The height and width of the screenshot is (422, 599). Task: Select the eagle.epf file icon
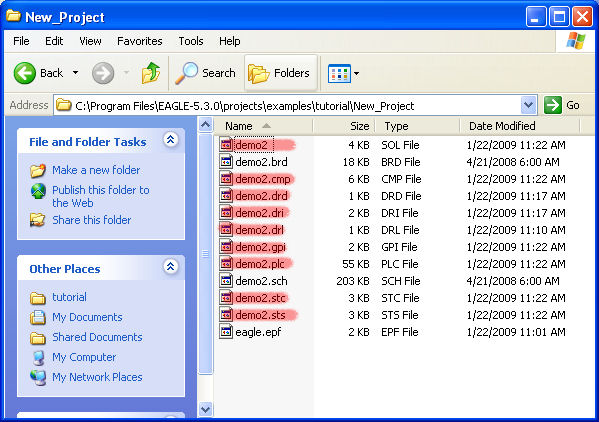(226, 331)
